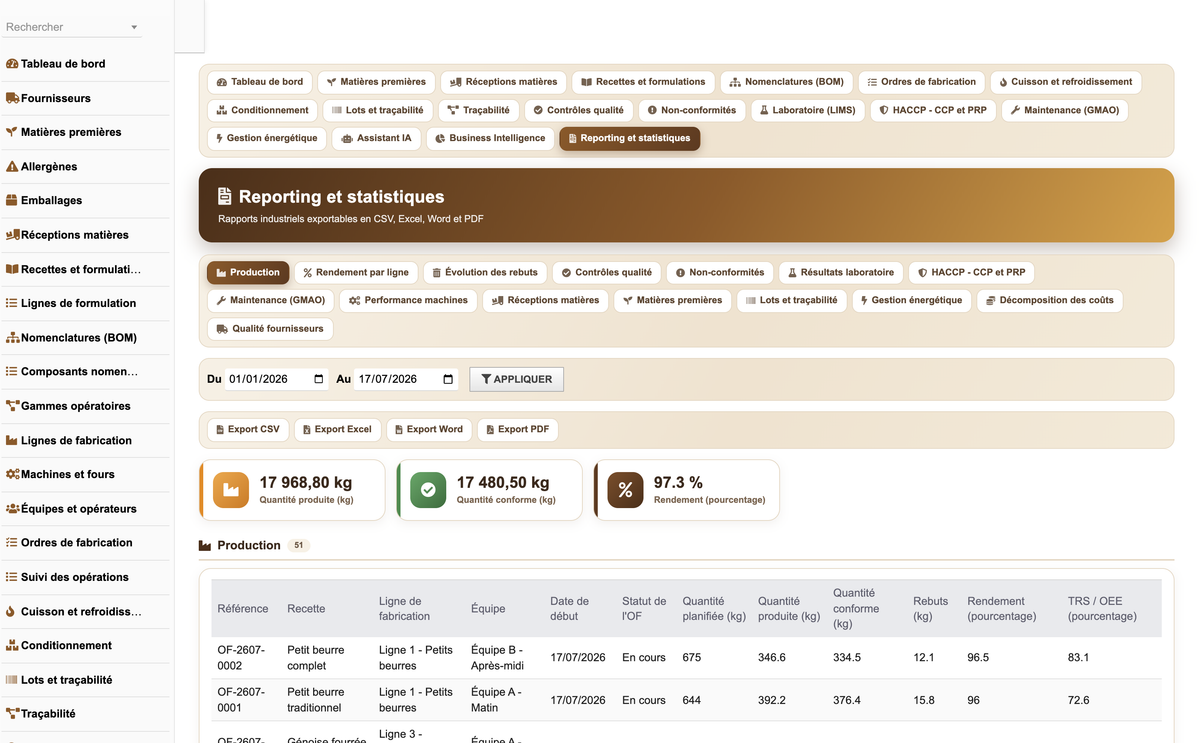Select the Résultats laboratoire report
The image size is (1200, 743).
coord(840,272)
